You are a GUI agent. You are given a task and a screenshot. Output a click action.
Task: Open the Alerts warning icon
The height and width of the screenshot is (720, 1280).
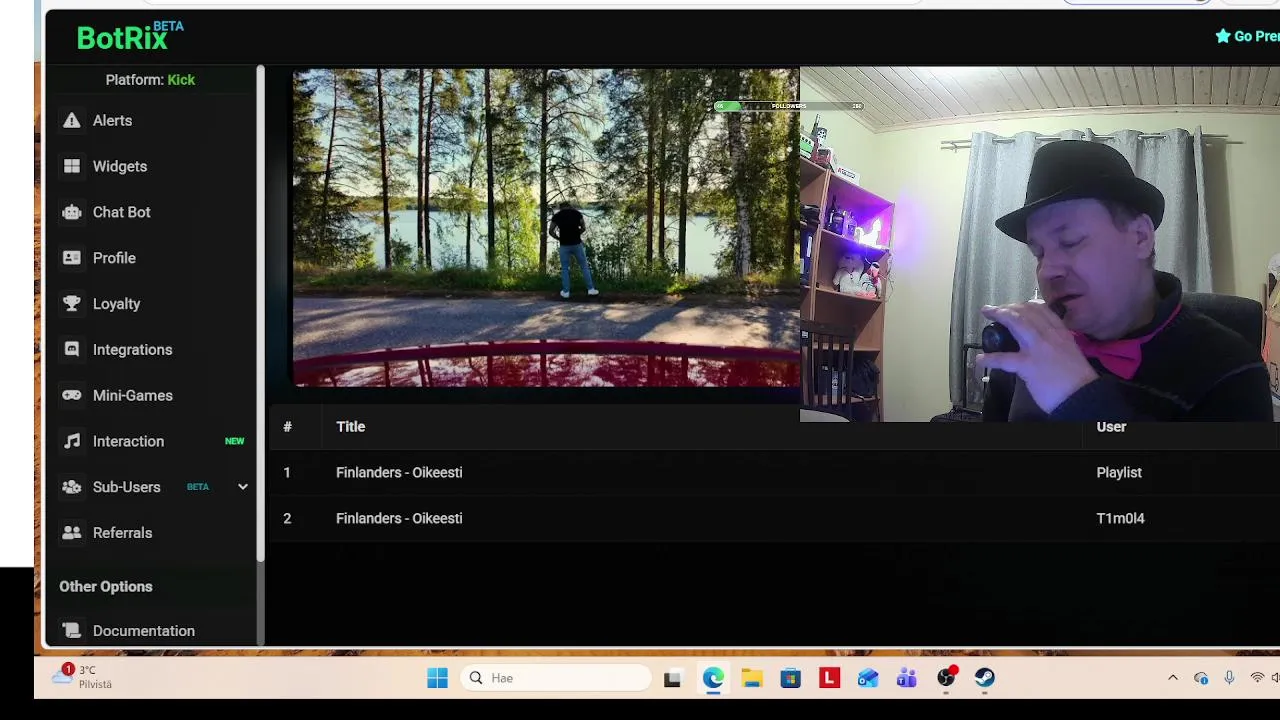click(x=72, y=120)
